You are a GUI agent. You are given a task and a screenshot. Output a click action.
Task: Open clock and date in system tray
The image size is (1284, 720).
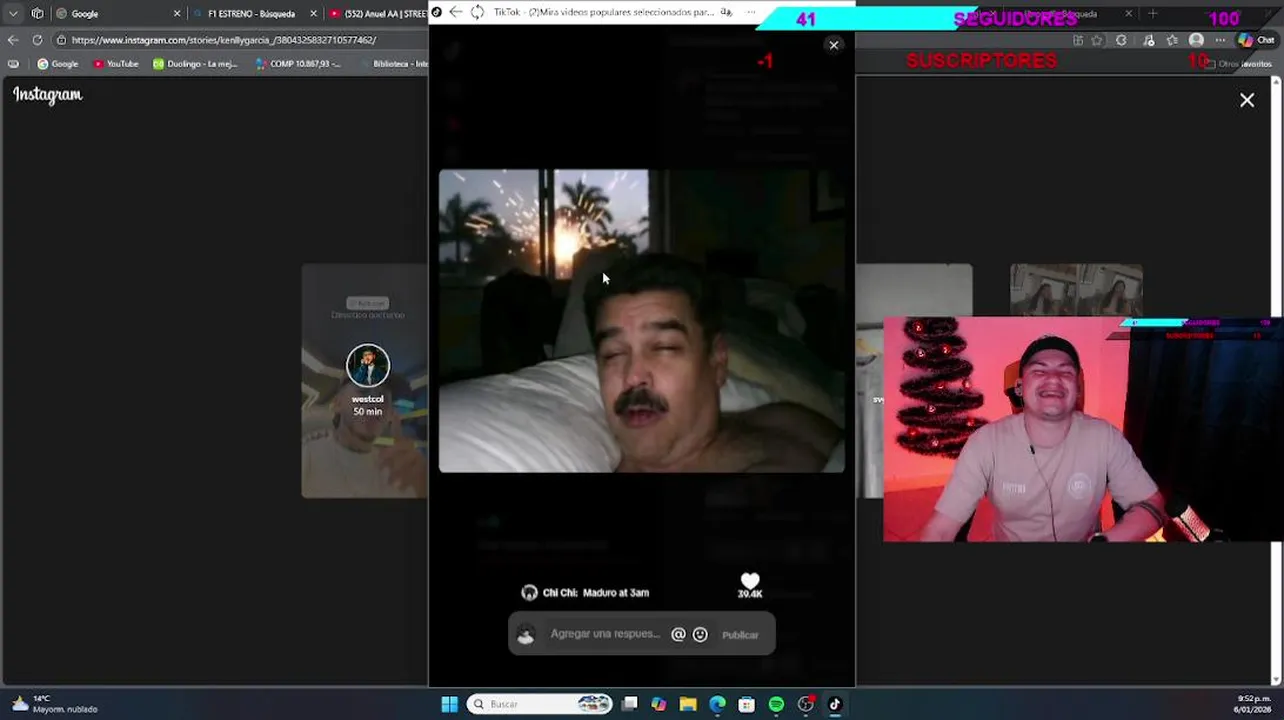1254,704
